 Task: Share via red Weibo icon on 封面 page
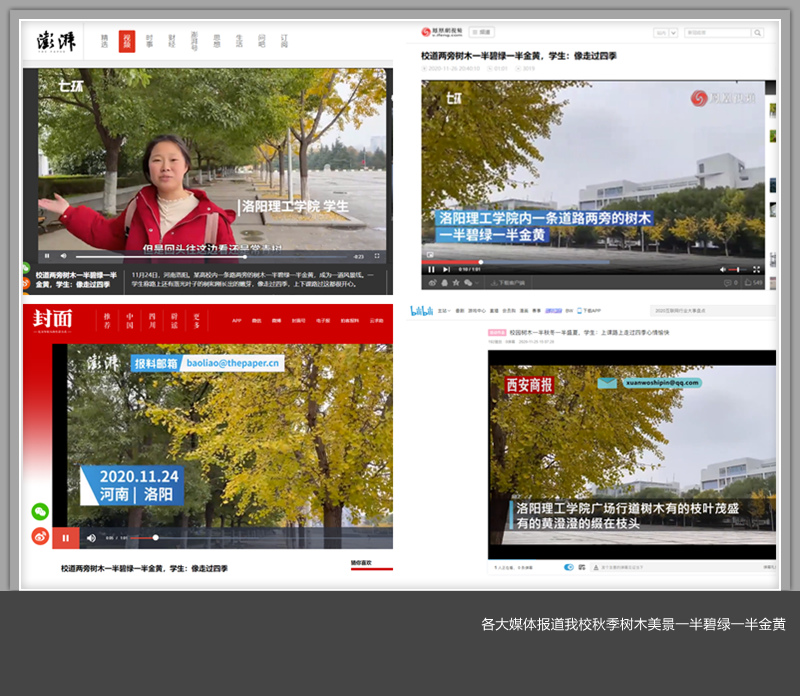click(40, 536)
